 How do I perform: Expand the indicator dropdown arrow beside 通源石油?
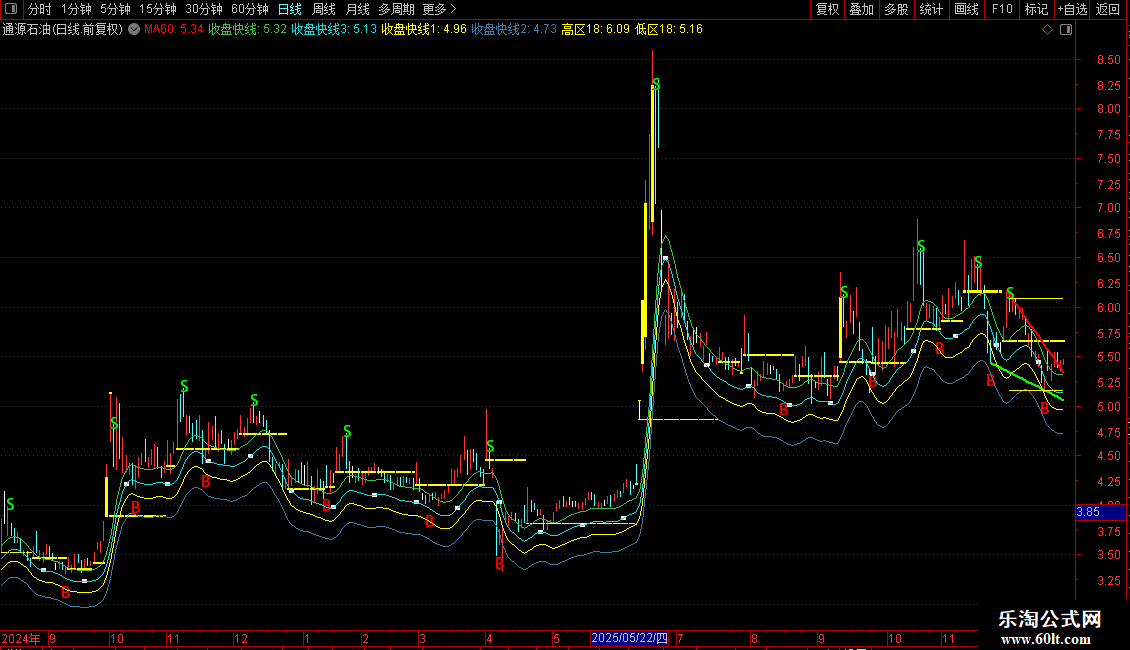[x=134, y=30]
